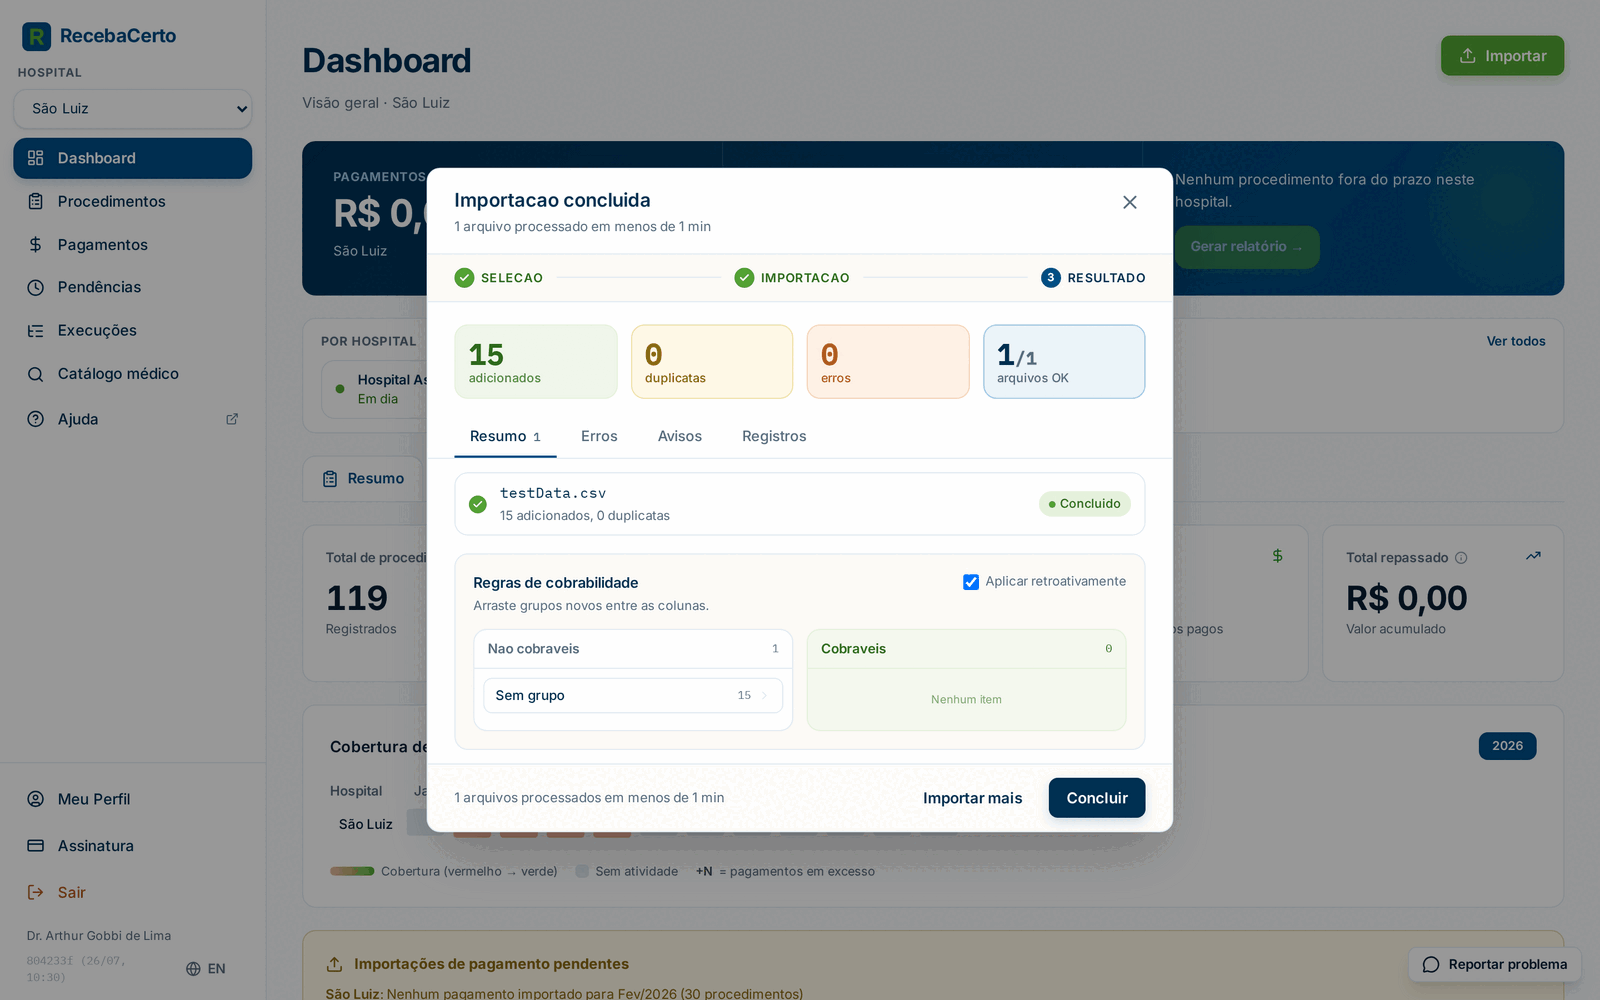Viewport: 1600px width, 1000px height.
Task: Uncheck Aplicar retroativamente checkbox
Action: [x=971, y=582]
